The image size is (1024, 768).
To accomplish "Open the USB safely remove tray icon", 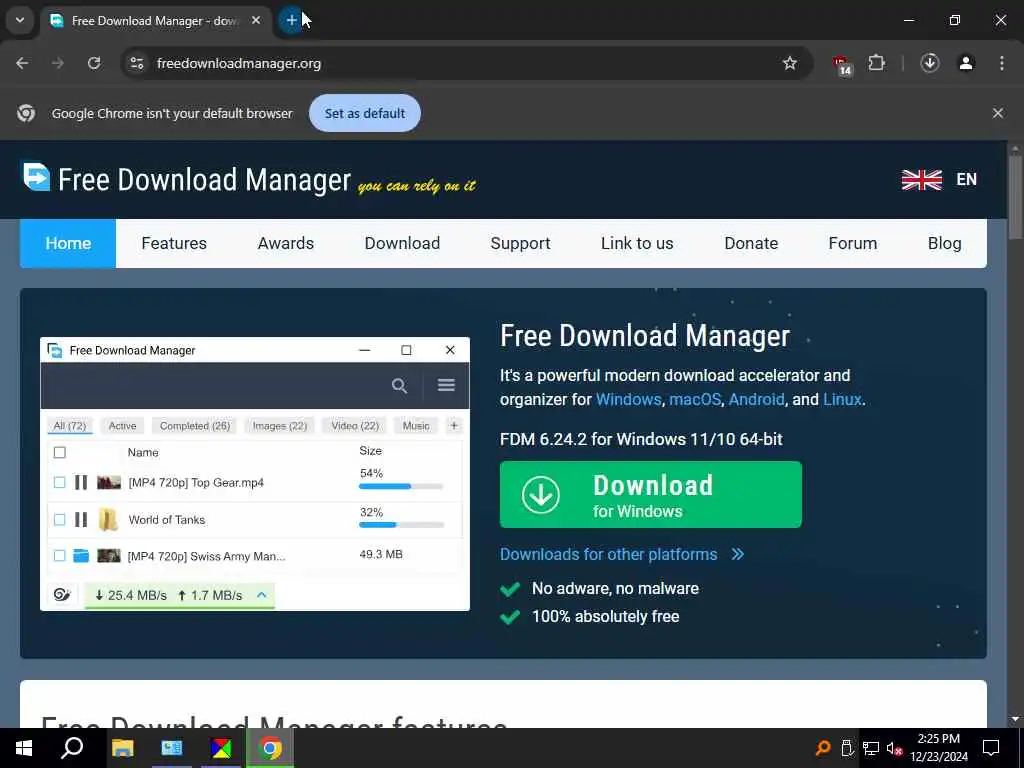I will pyautogui.click(x=847, y=748).
